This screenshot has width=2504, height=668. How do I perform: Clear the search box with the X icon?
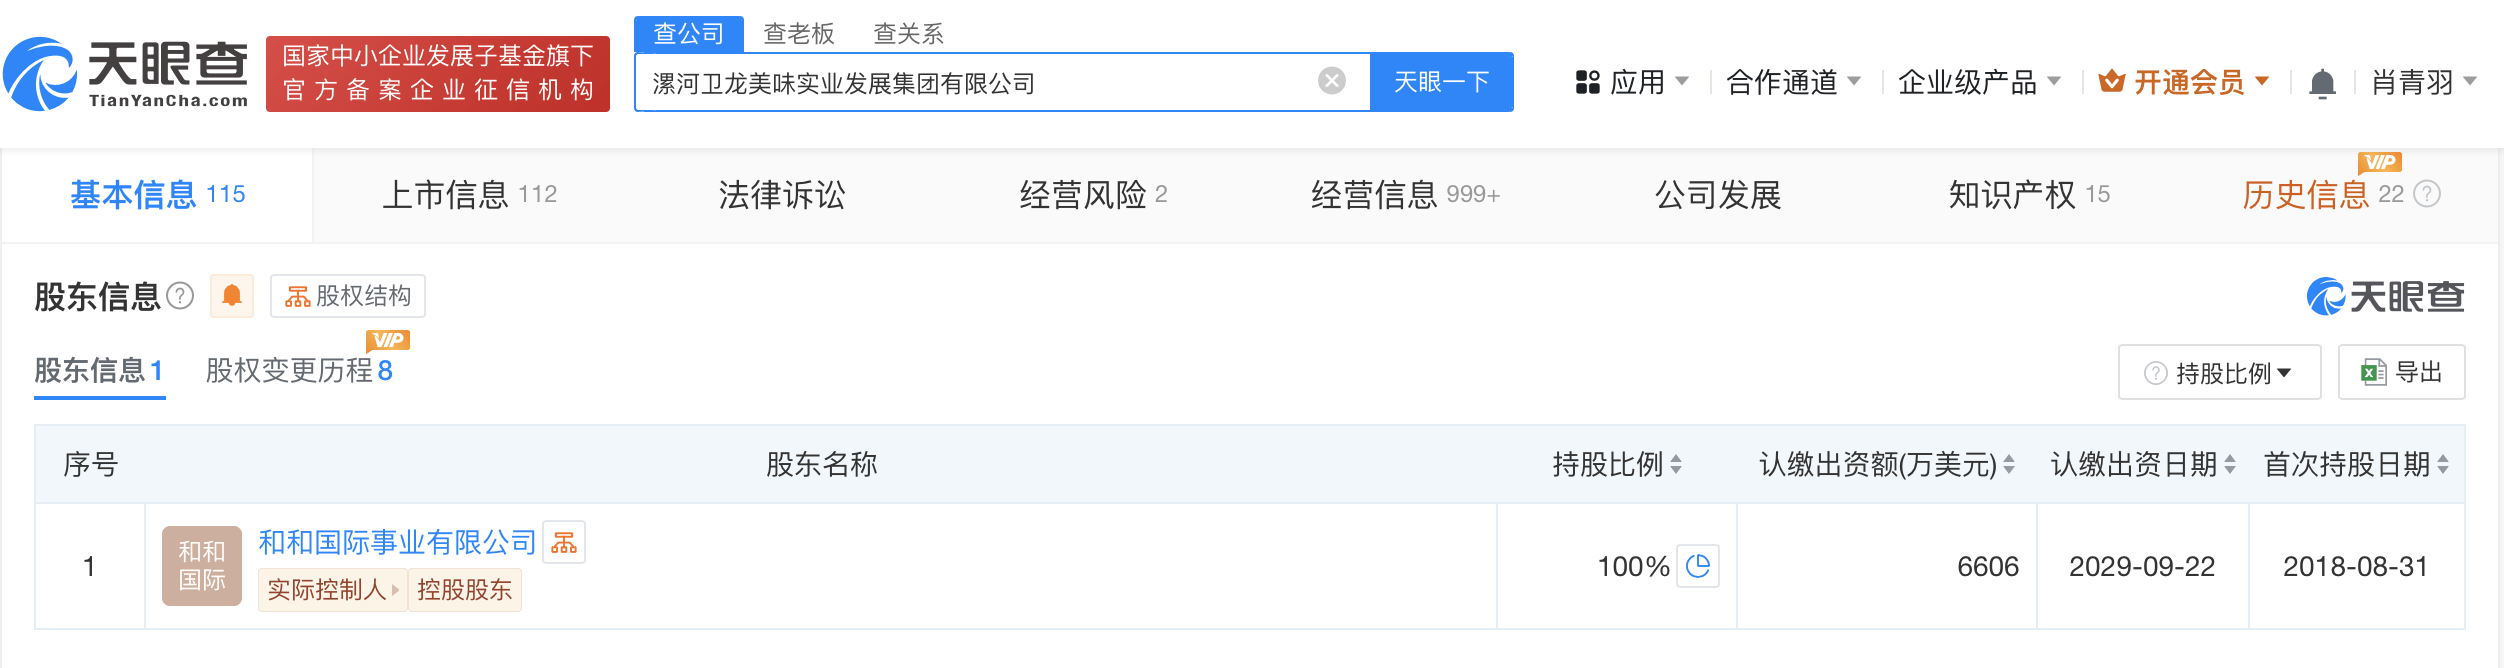coord(1331,81)
